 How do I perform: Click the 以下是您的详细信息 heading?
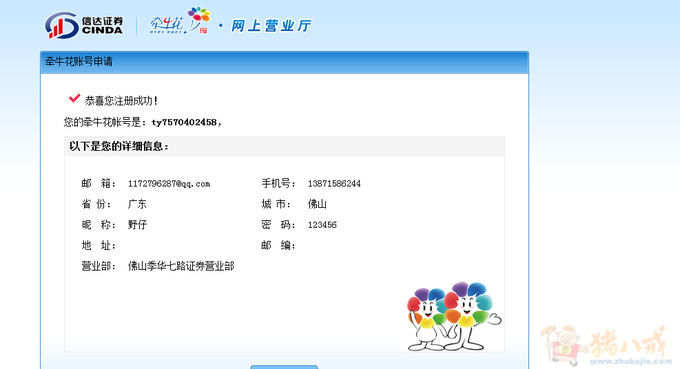[x=119, y=147]
